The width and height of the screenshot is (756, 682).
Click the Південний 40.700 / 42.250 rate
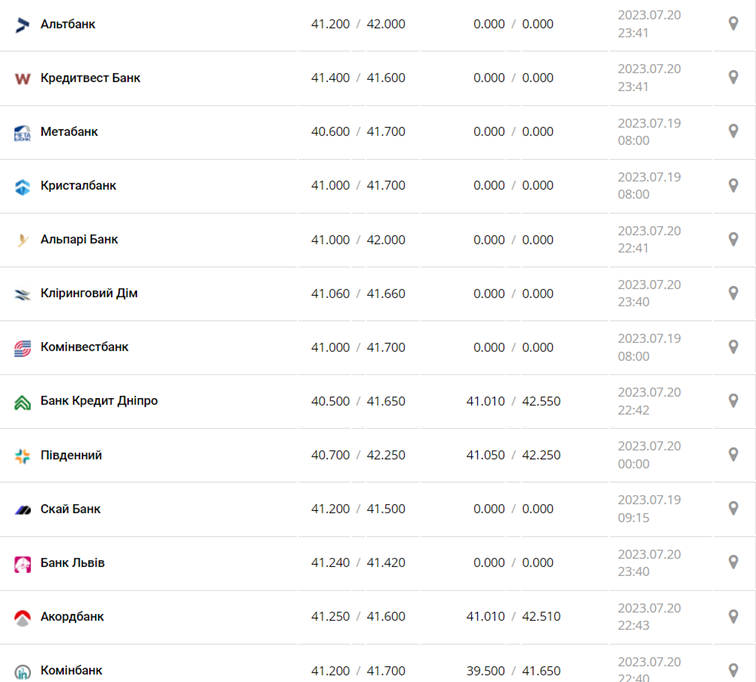pyautogui.click(x=358, y=455)
